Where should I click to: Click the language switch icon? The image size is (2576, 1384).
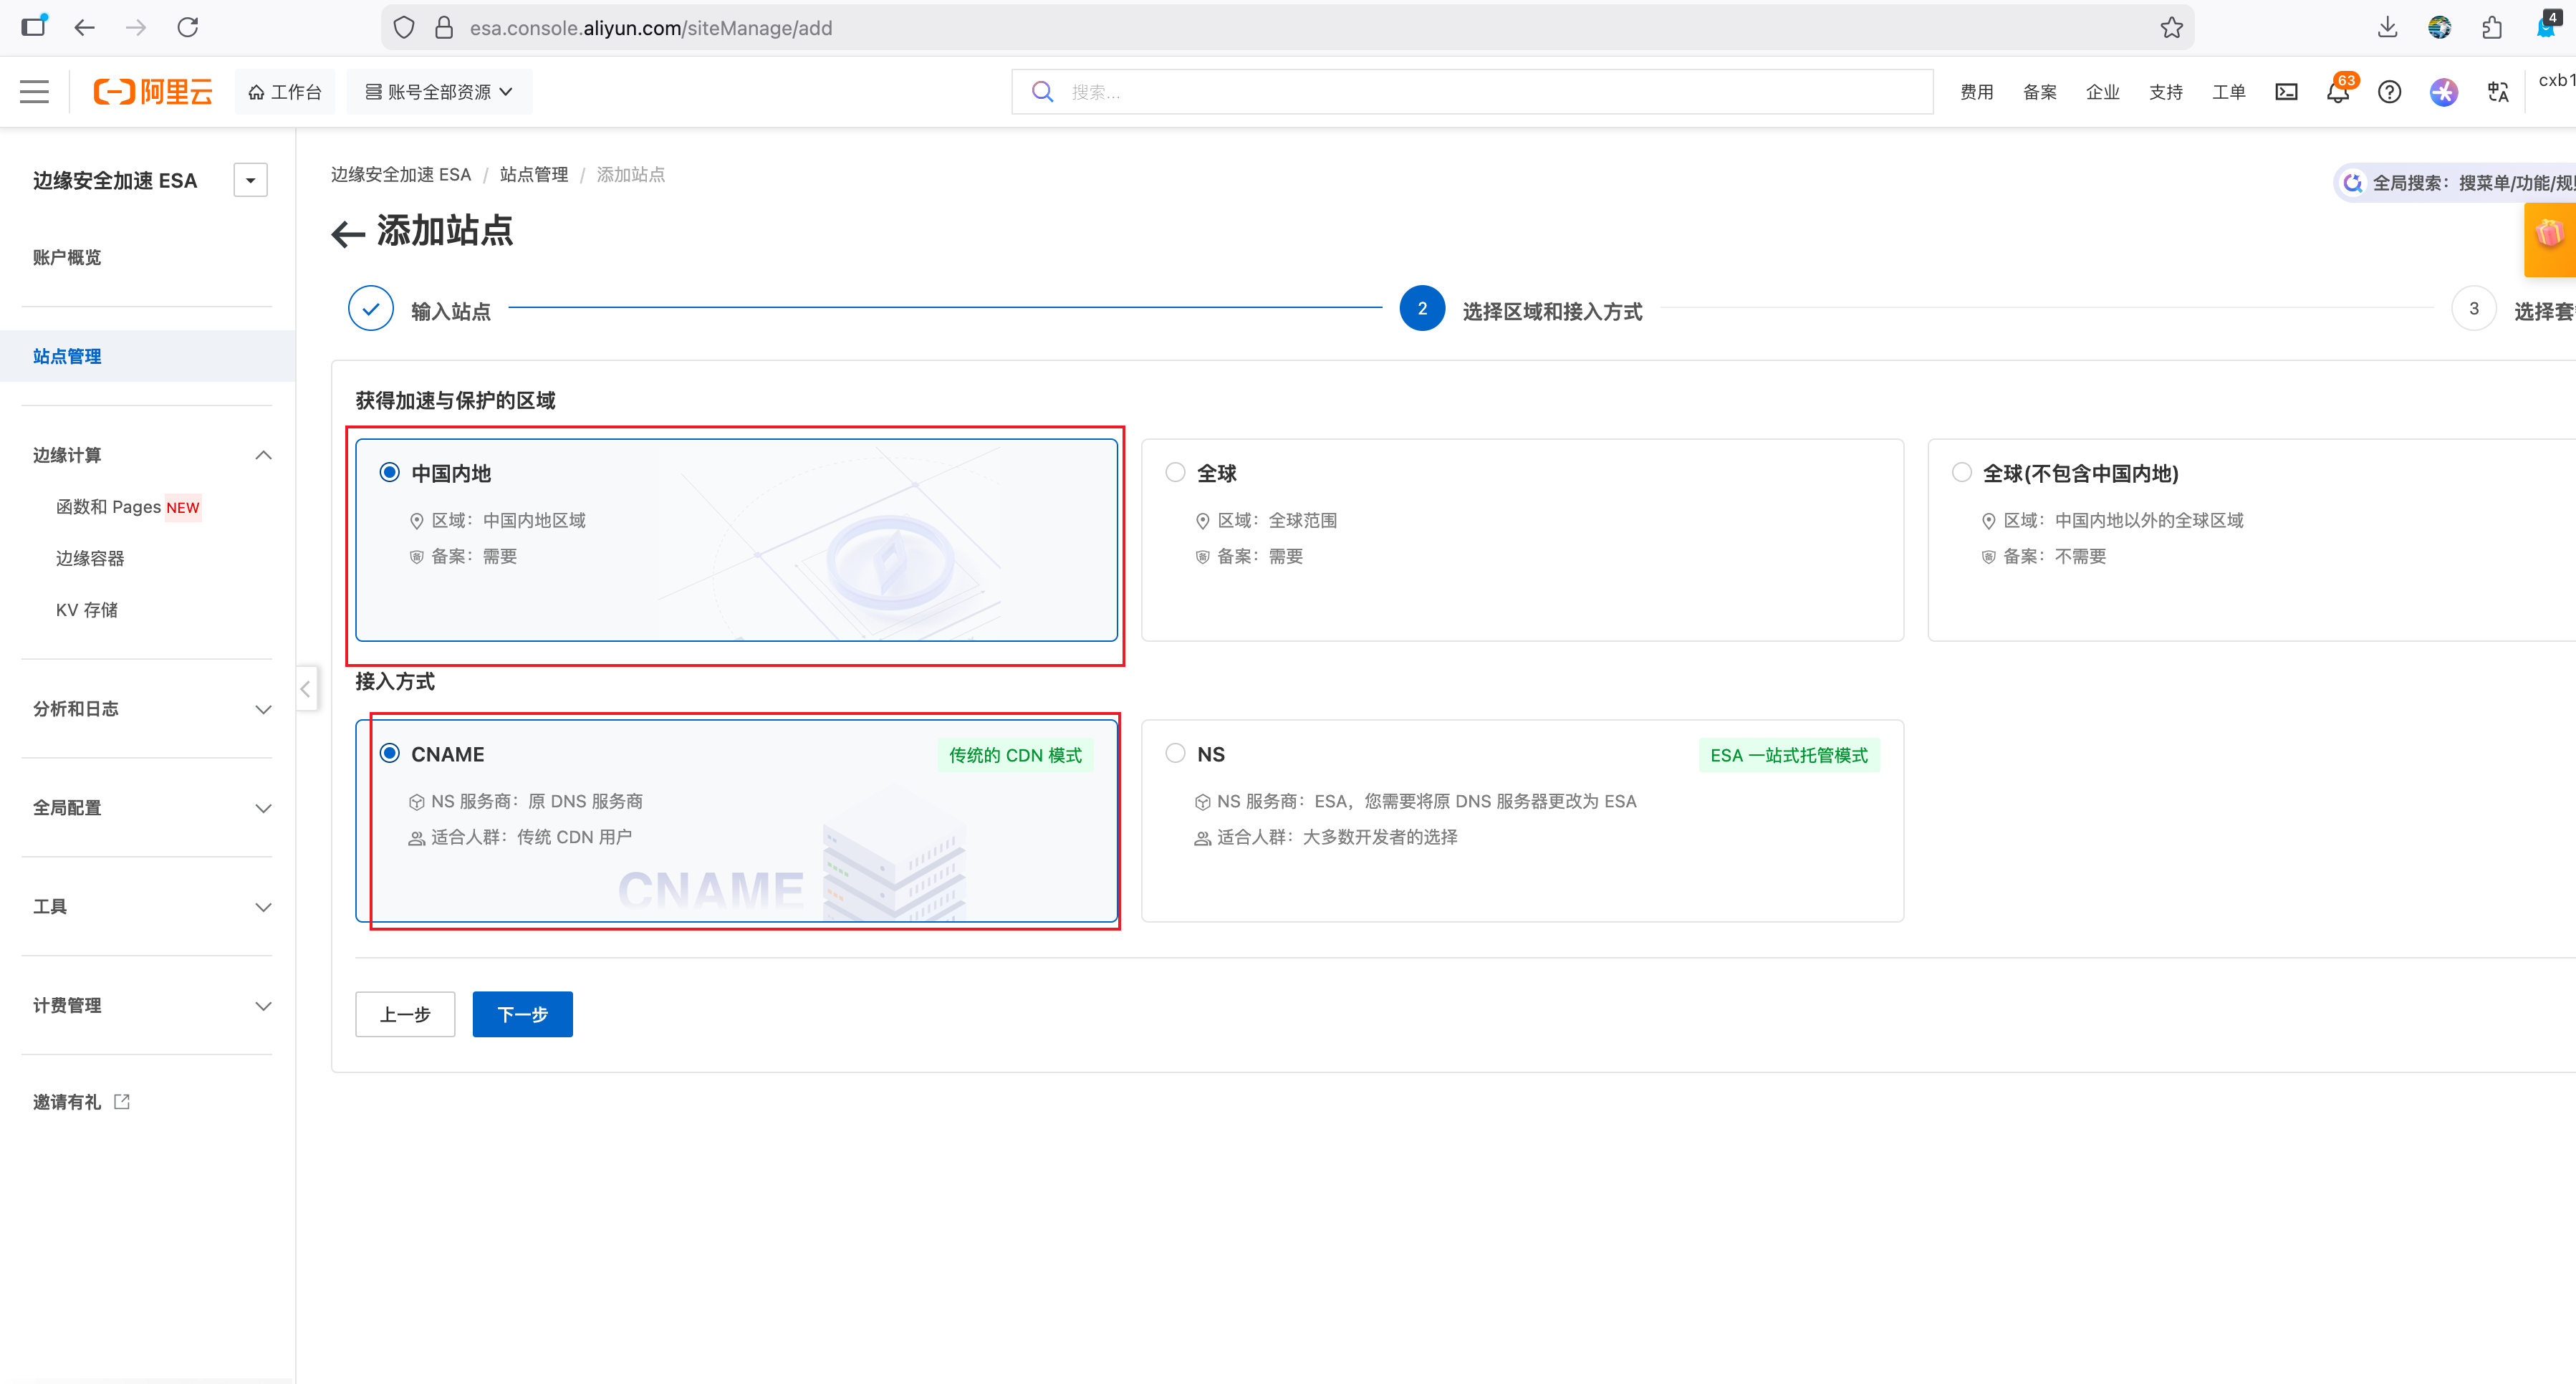tap(2497, 92)
